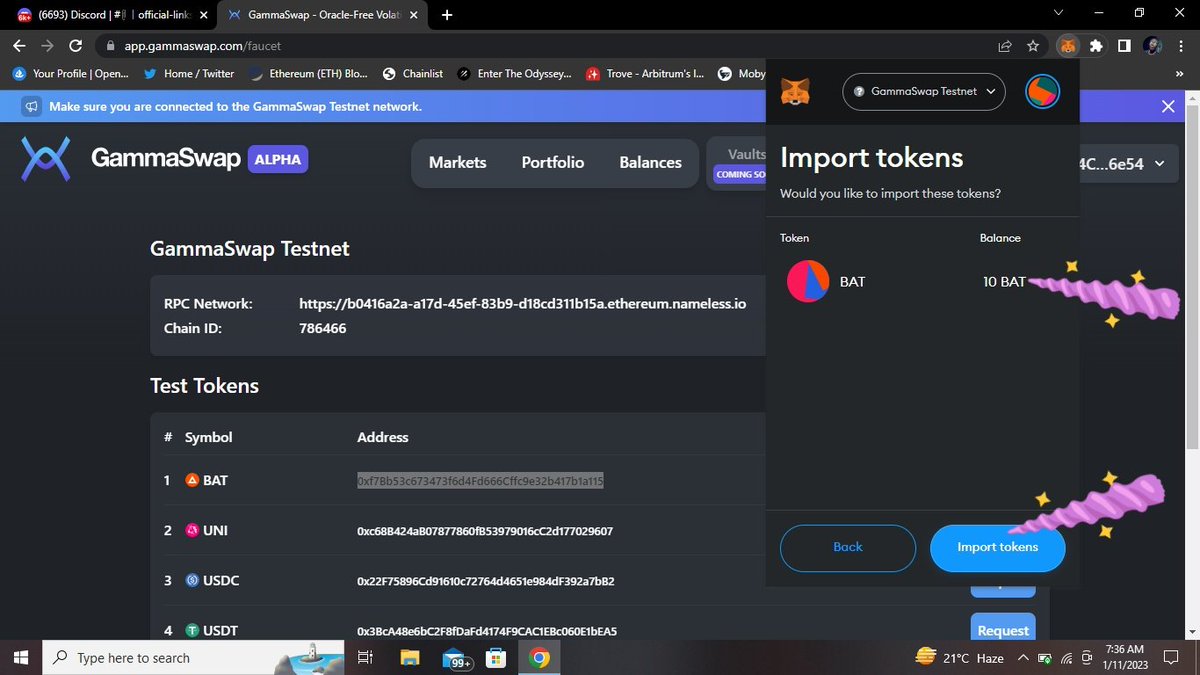Image resolution: width=1200 pixels, height=675 pixels.
Task: Click the Chrome icon on the taskbar
Action: [539, 657]
